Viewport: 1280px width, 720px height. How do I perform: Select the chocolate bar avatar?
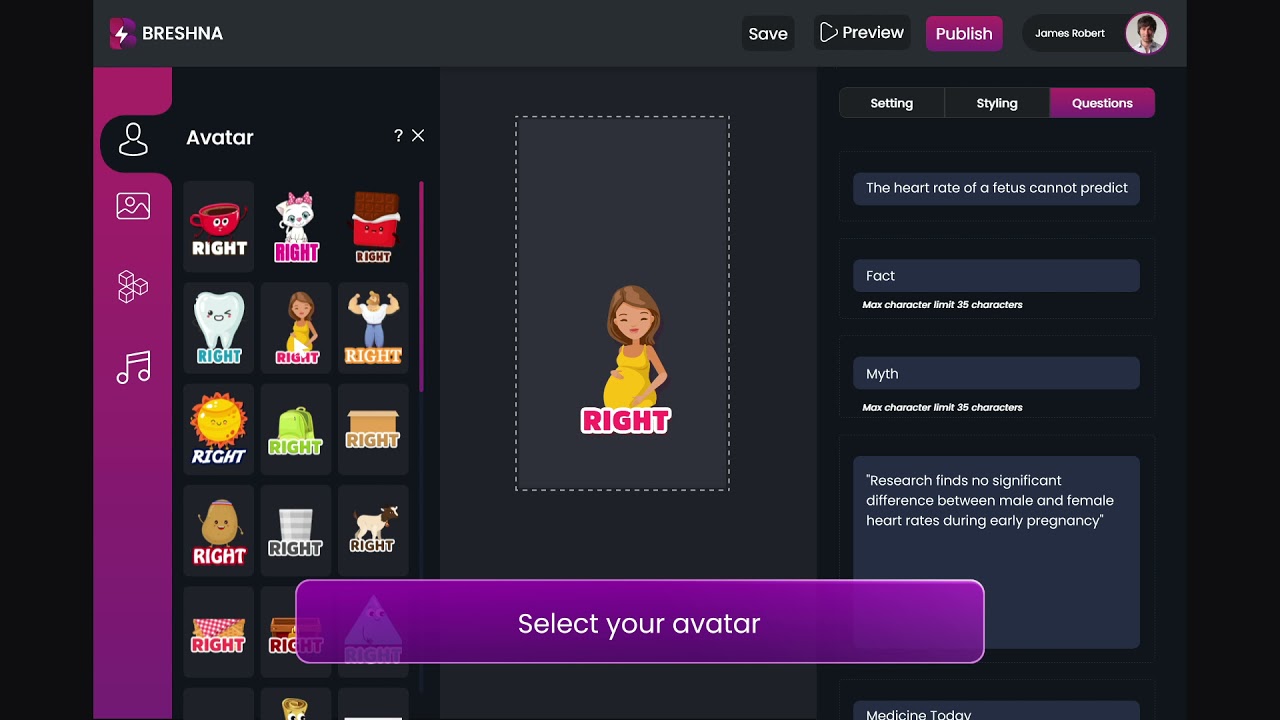click(373, 227)
